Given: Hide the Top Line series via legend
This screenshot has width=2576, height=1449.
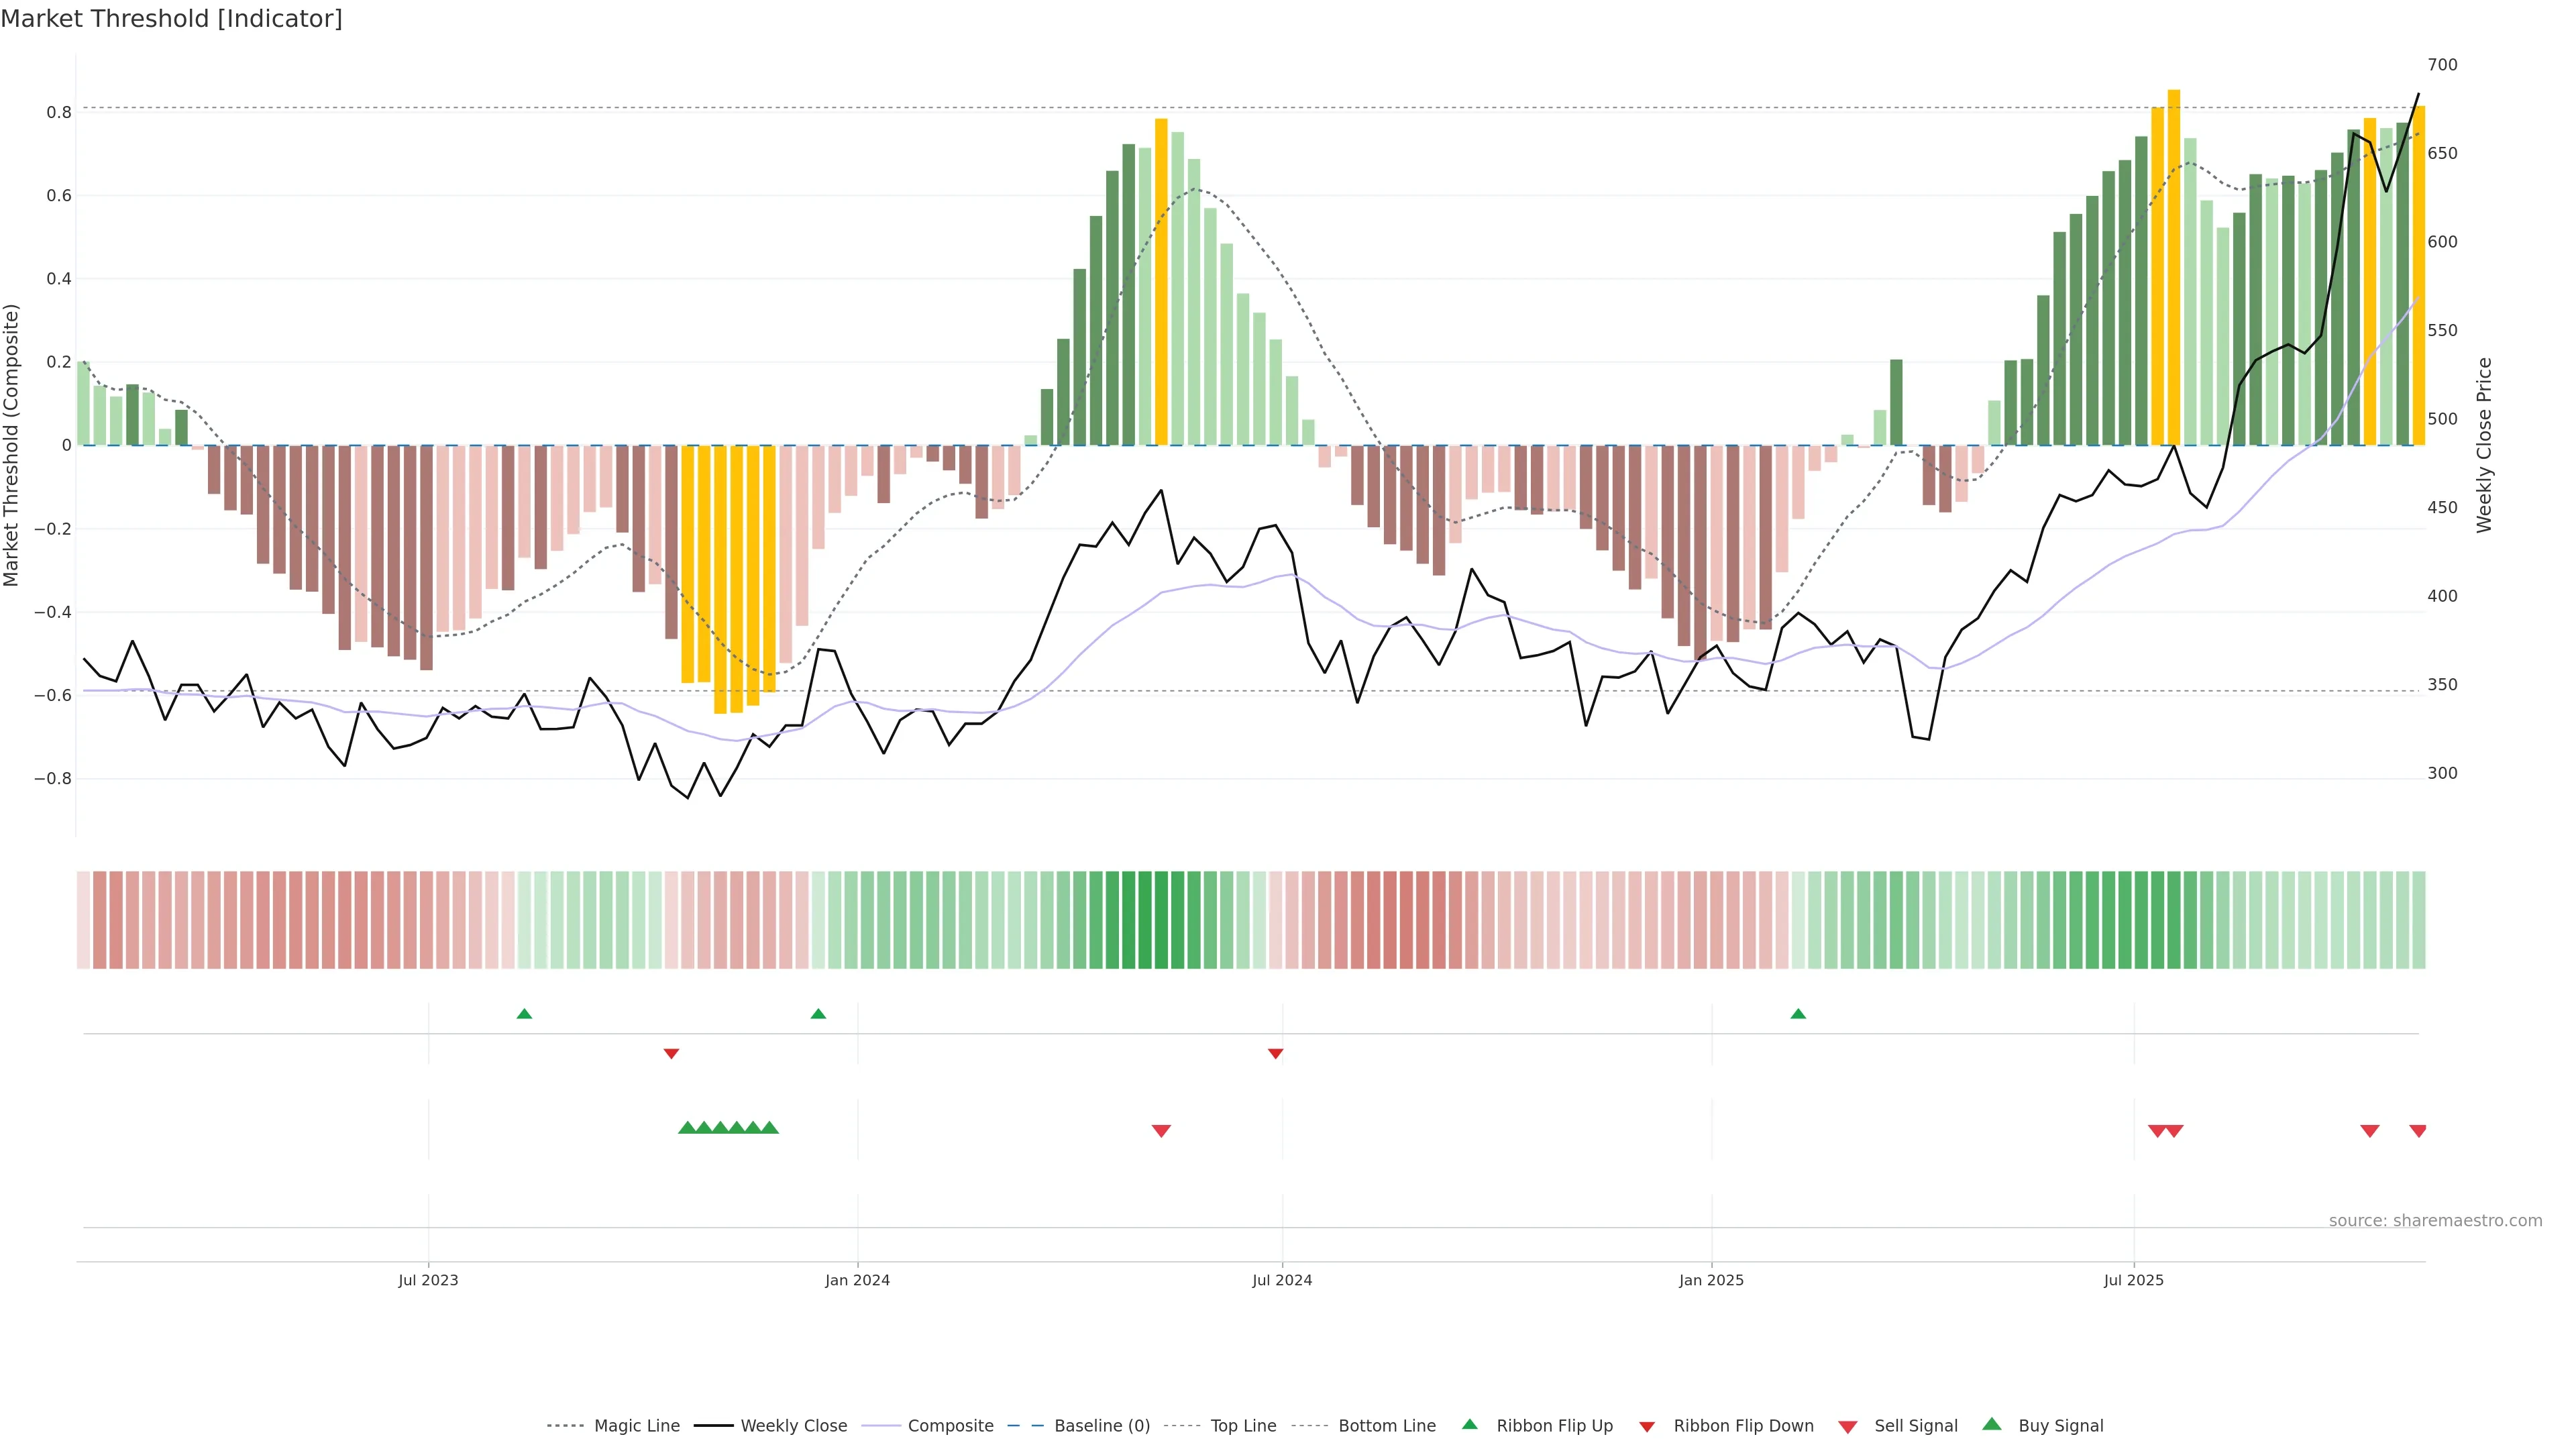Looking at the screenshot, I should pos(1243,1426).
